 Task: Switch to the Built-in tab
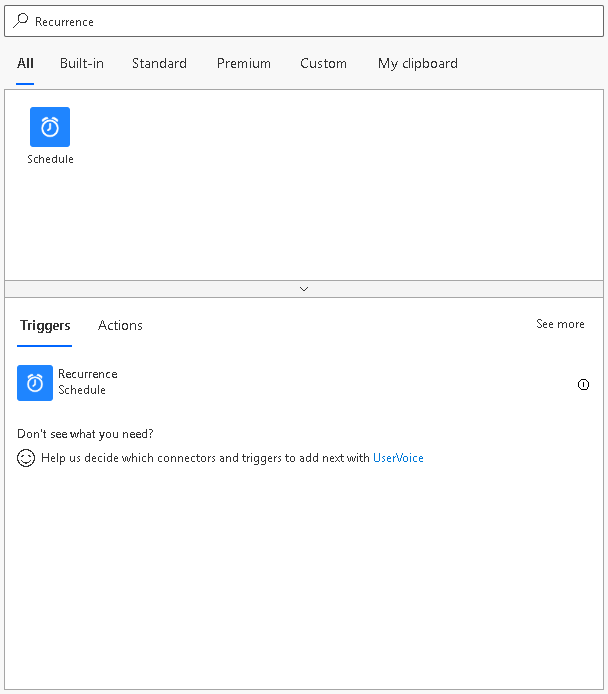(x=82, y=63)
